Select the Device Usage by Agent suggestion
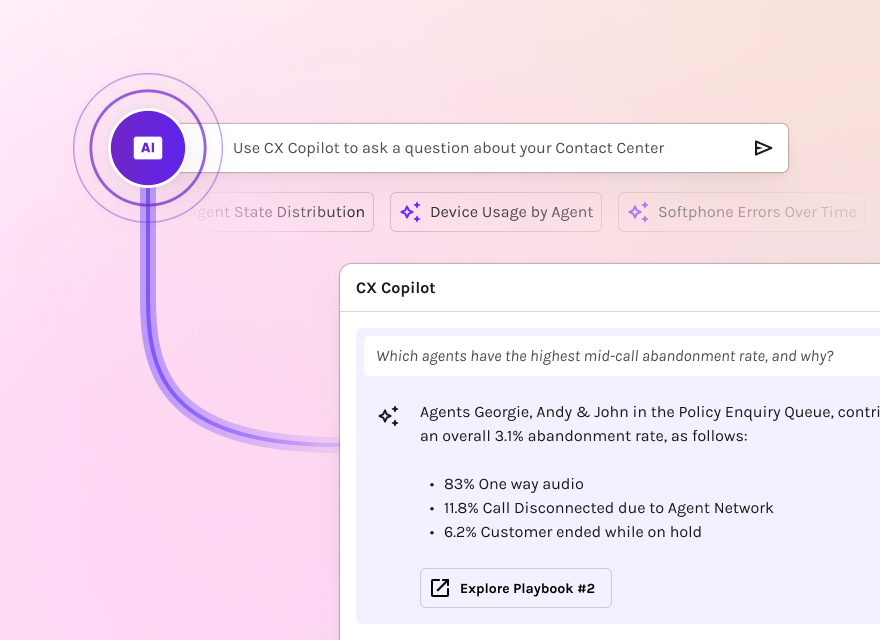Image resolution: width=880 pixels, height=640 pixels. (x=496, y=212)
